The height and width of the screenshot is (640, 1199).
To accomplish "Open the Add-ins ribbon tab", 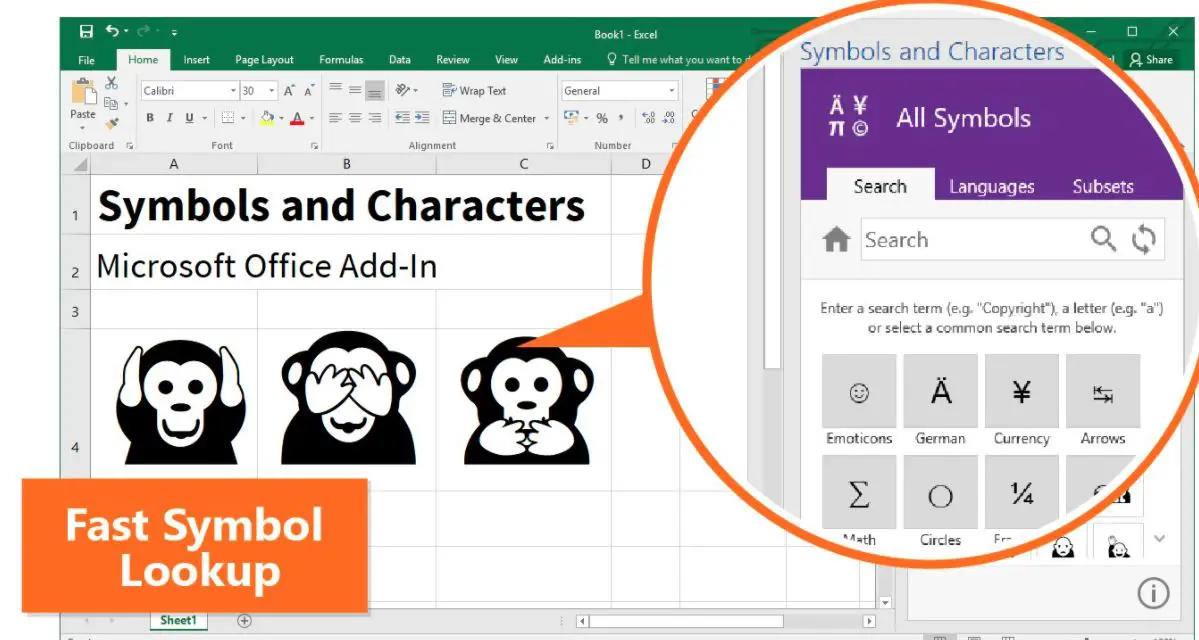I will 562,60.
